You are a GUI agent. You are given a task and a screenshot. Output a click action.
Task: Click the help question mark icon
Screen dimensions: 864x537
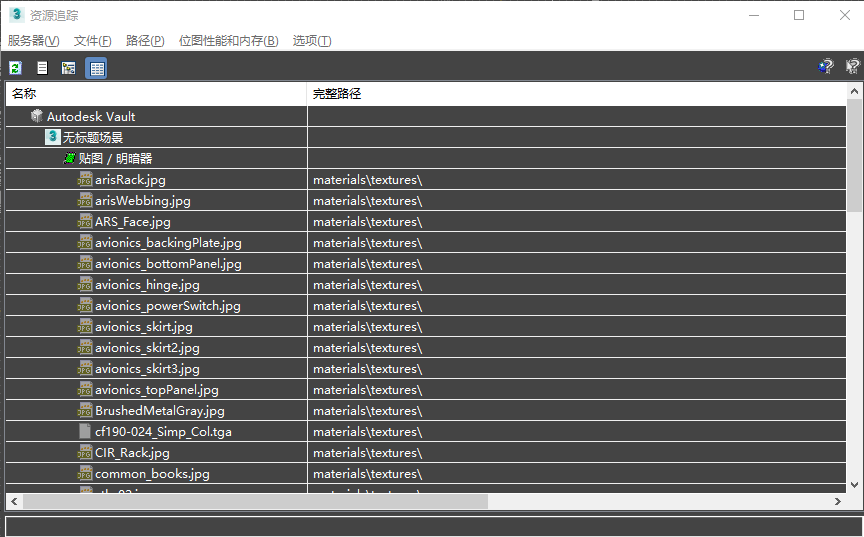pyautogui.click(x=826, y=67)
